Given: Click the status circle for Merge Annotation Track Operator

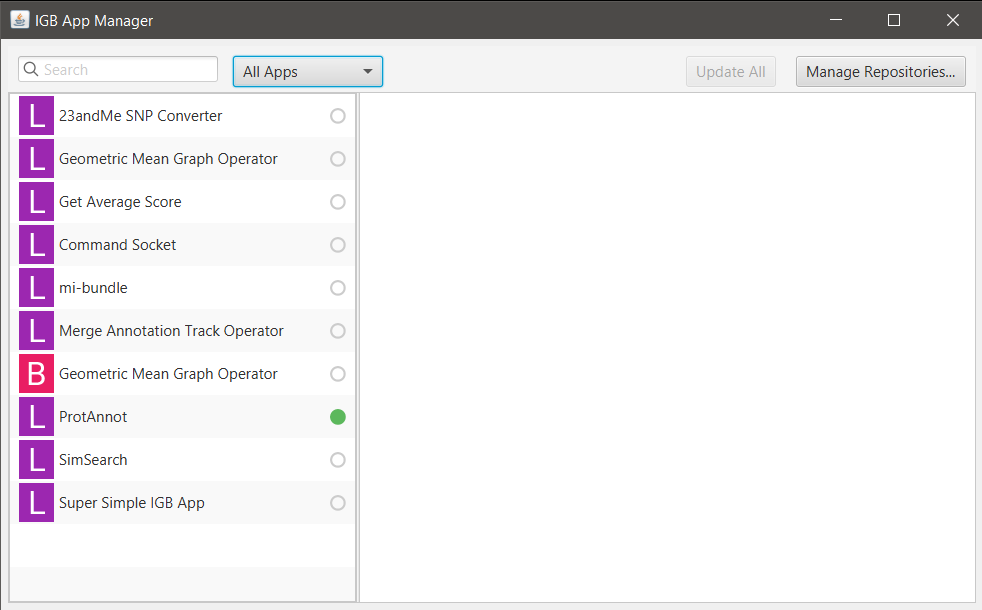Looking at the screenshot, I should point(338,331).
